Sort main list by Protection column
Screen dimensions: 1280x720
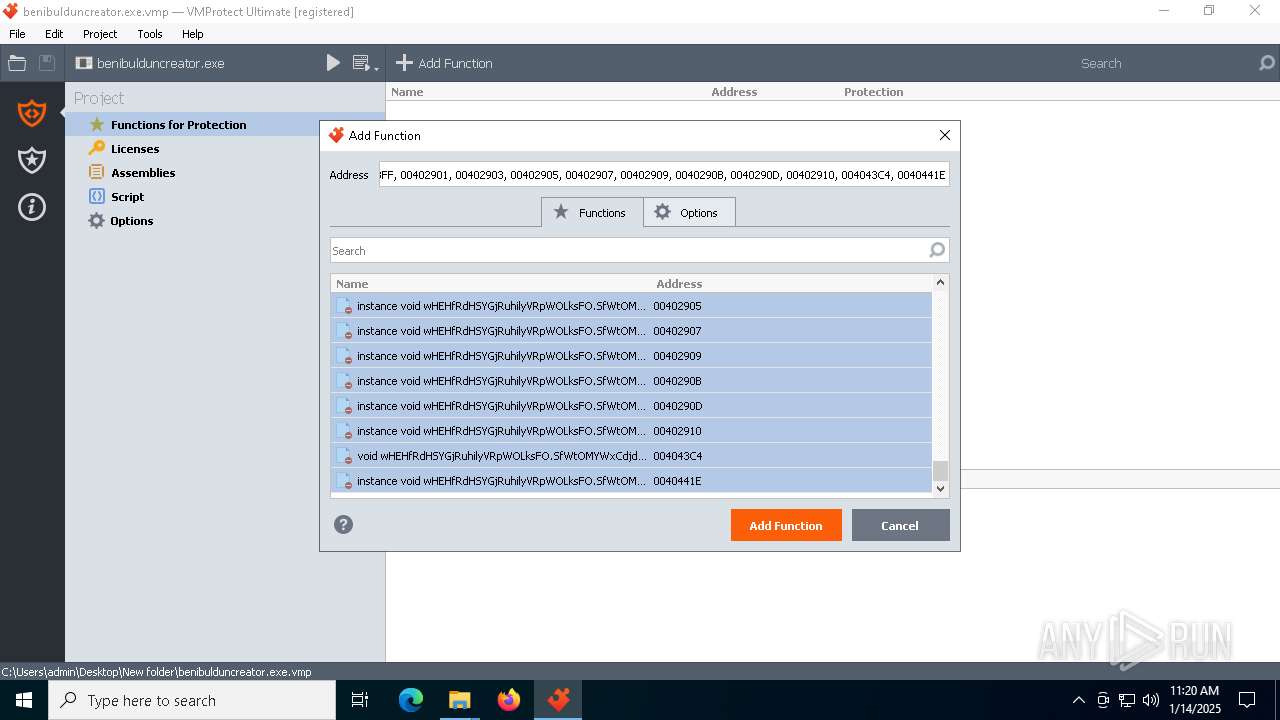point(873,92)
